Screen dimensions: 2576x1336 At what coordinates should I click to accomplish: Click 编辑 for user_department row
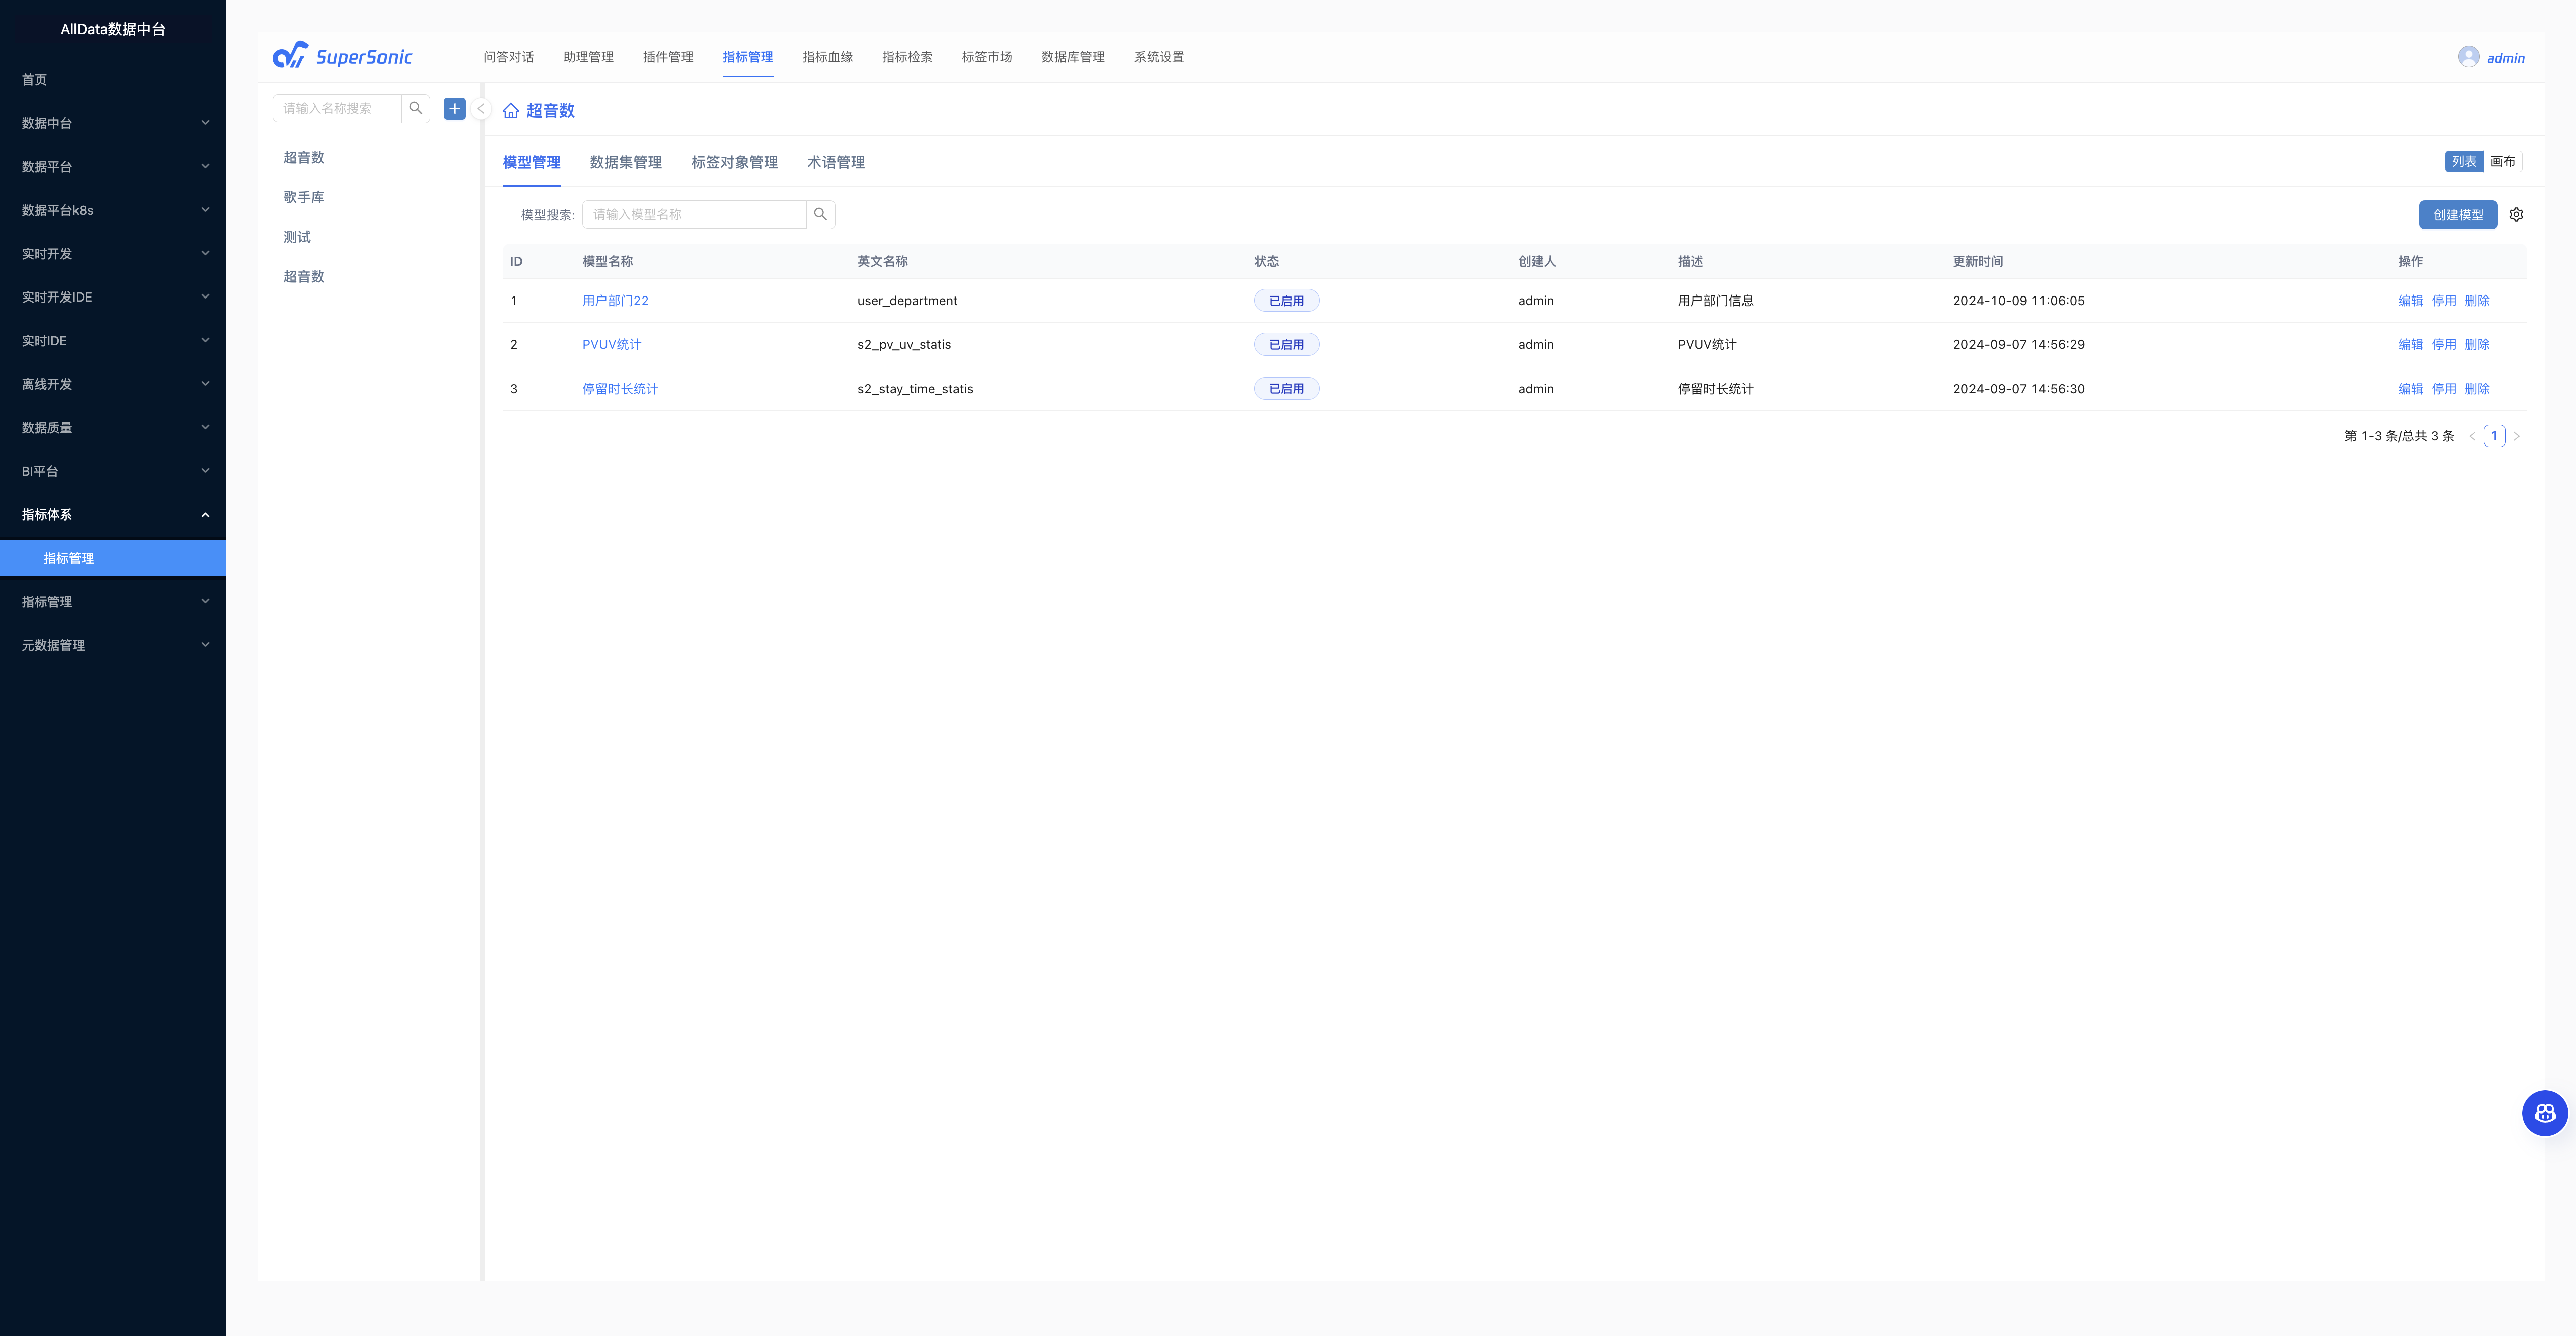point(2411,300)
